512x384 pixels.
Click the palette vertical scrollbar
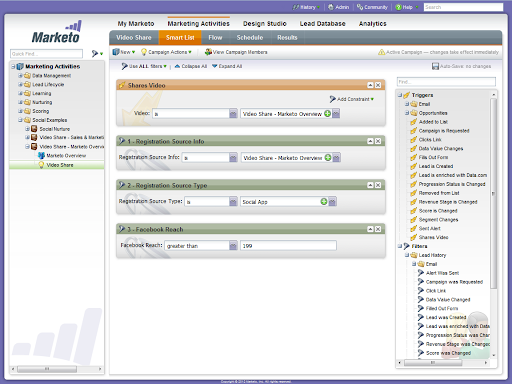494,193
